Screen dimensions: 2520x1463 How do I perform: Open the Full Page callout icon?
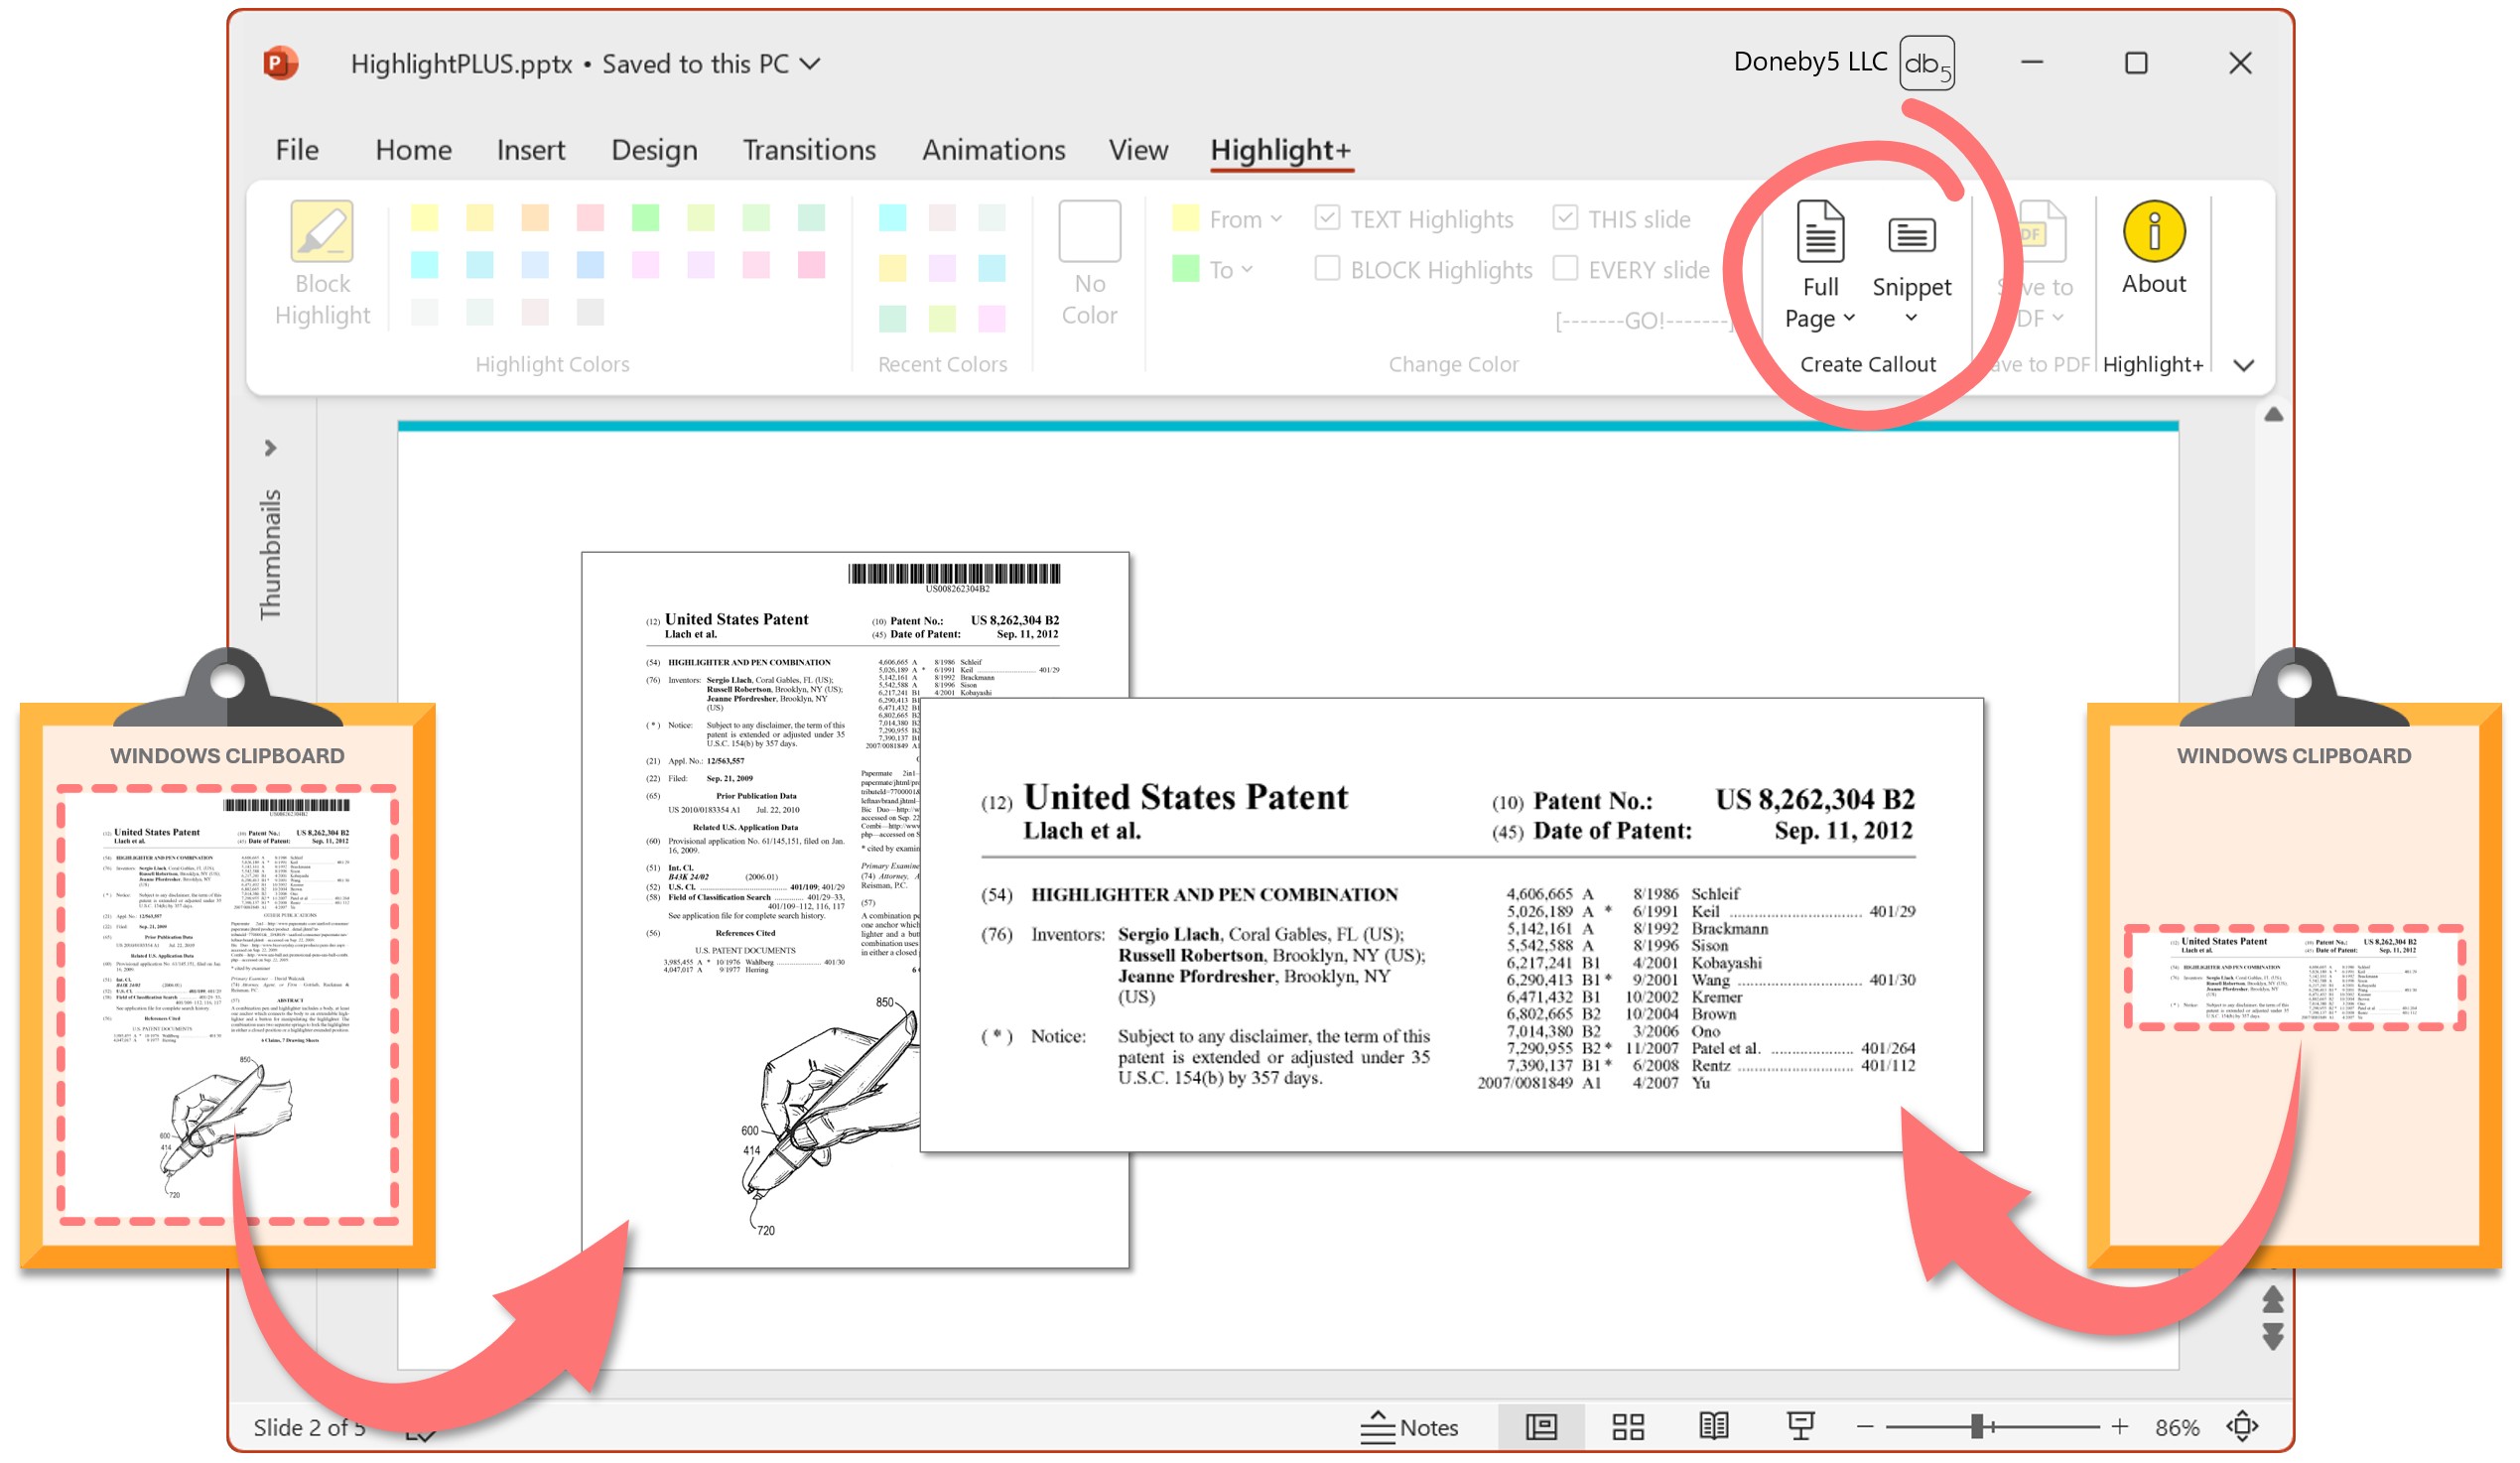(1820, 231)
